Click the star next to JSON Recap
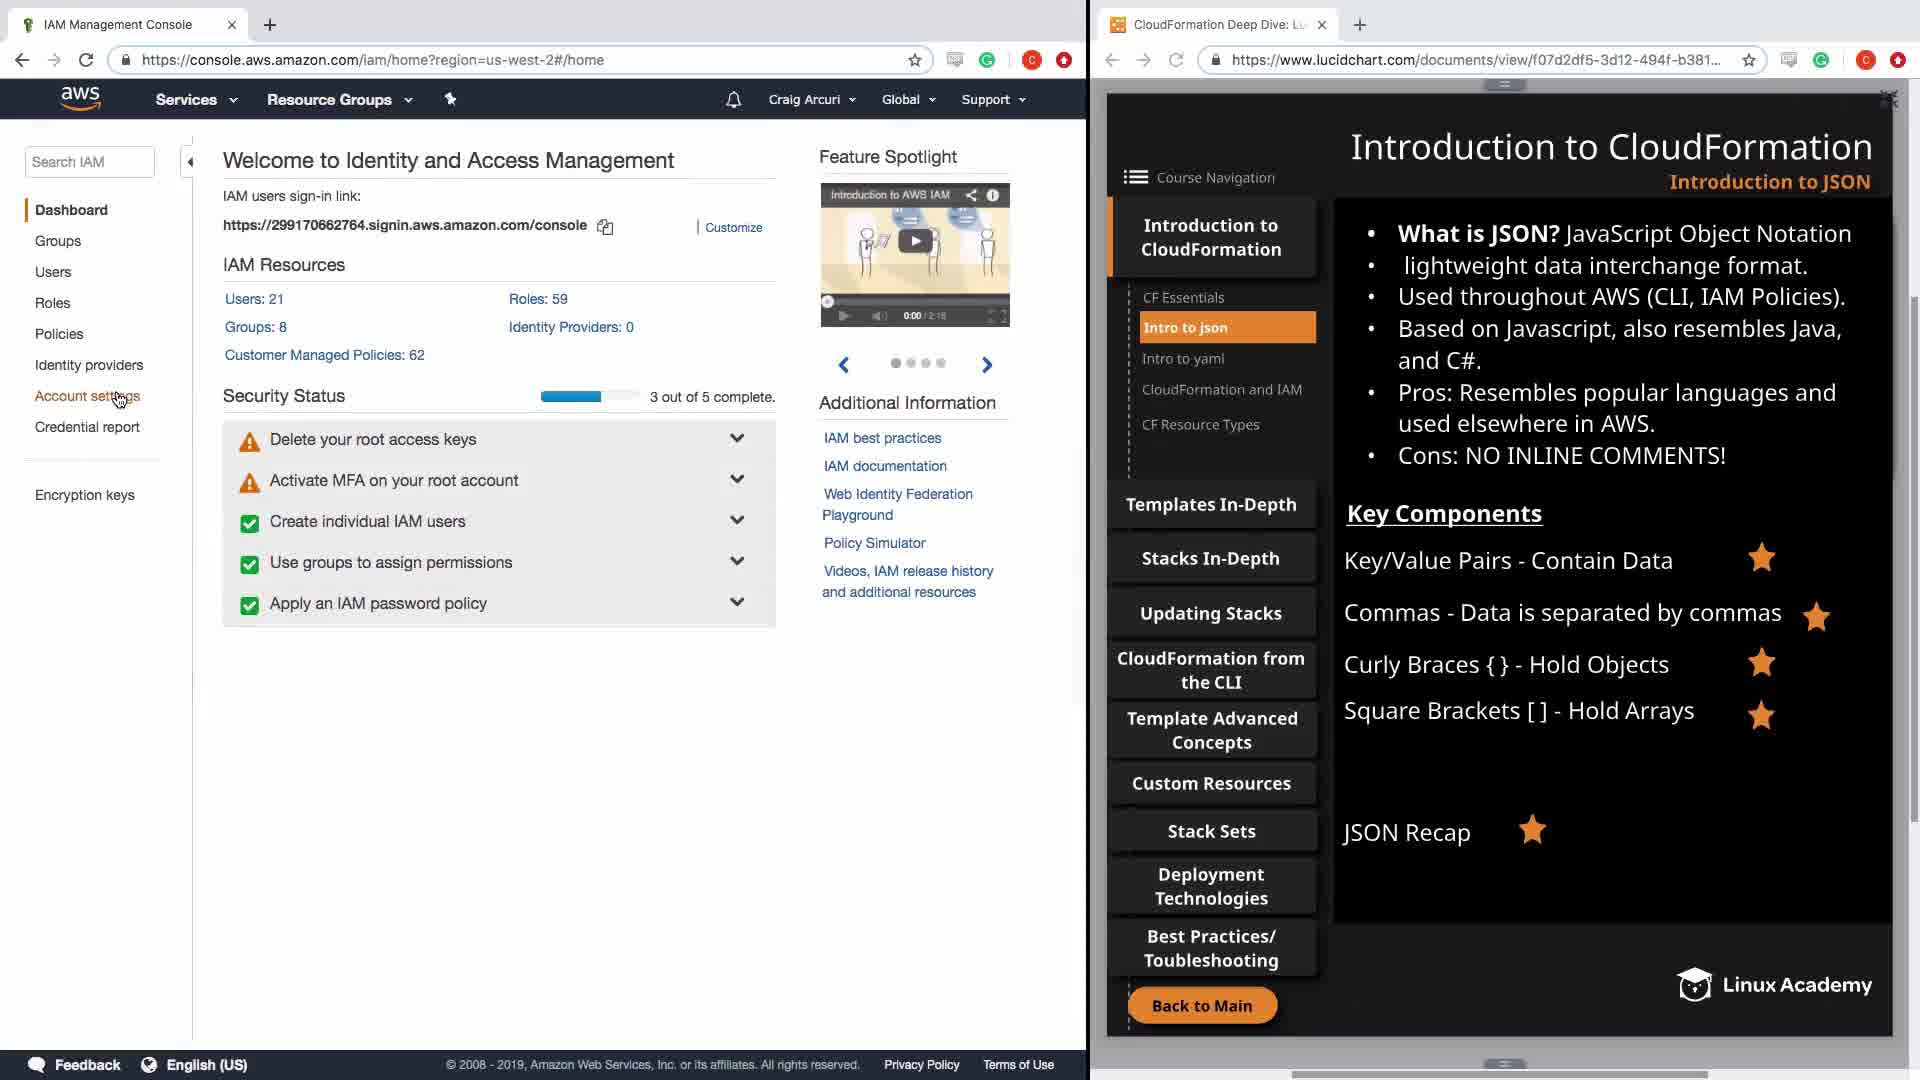The image size is (1920, 1080). point(1532,830)
